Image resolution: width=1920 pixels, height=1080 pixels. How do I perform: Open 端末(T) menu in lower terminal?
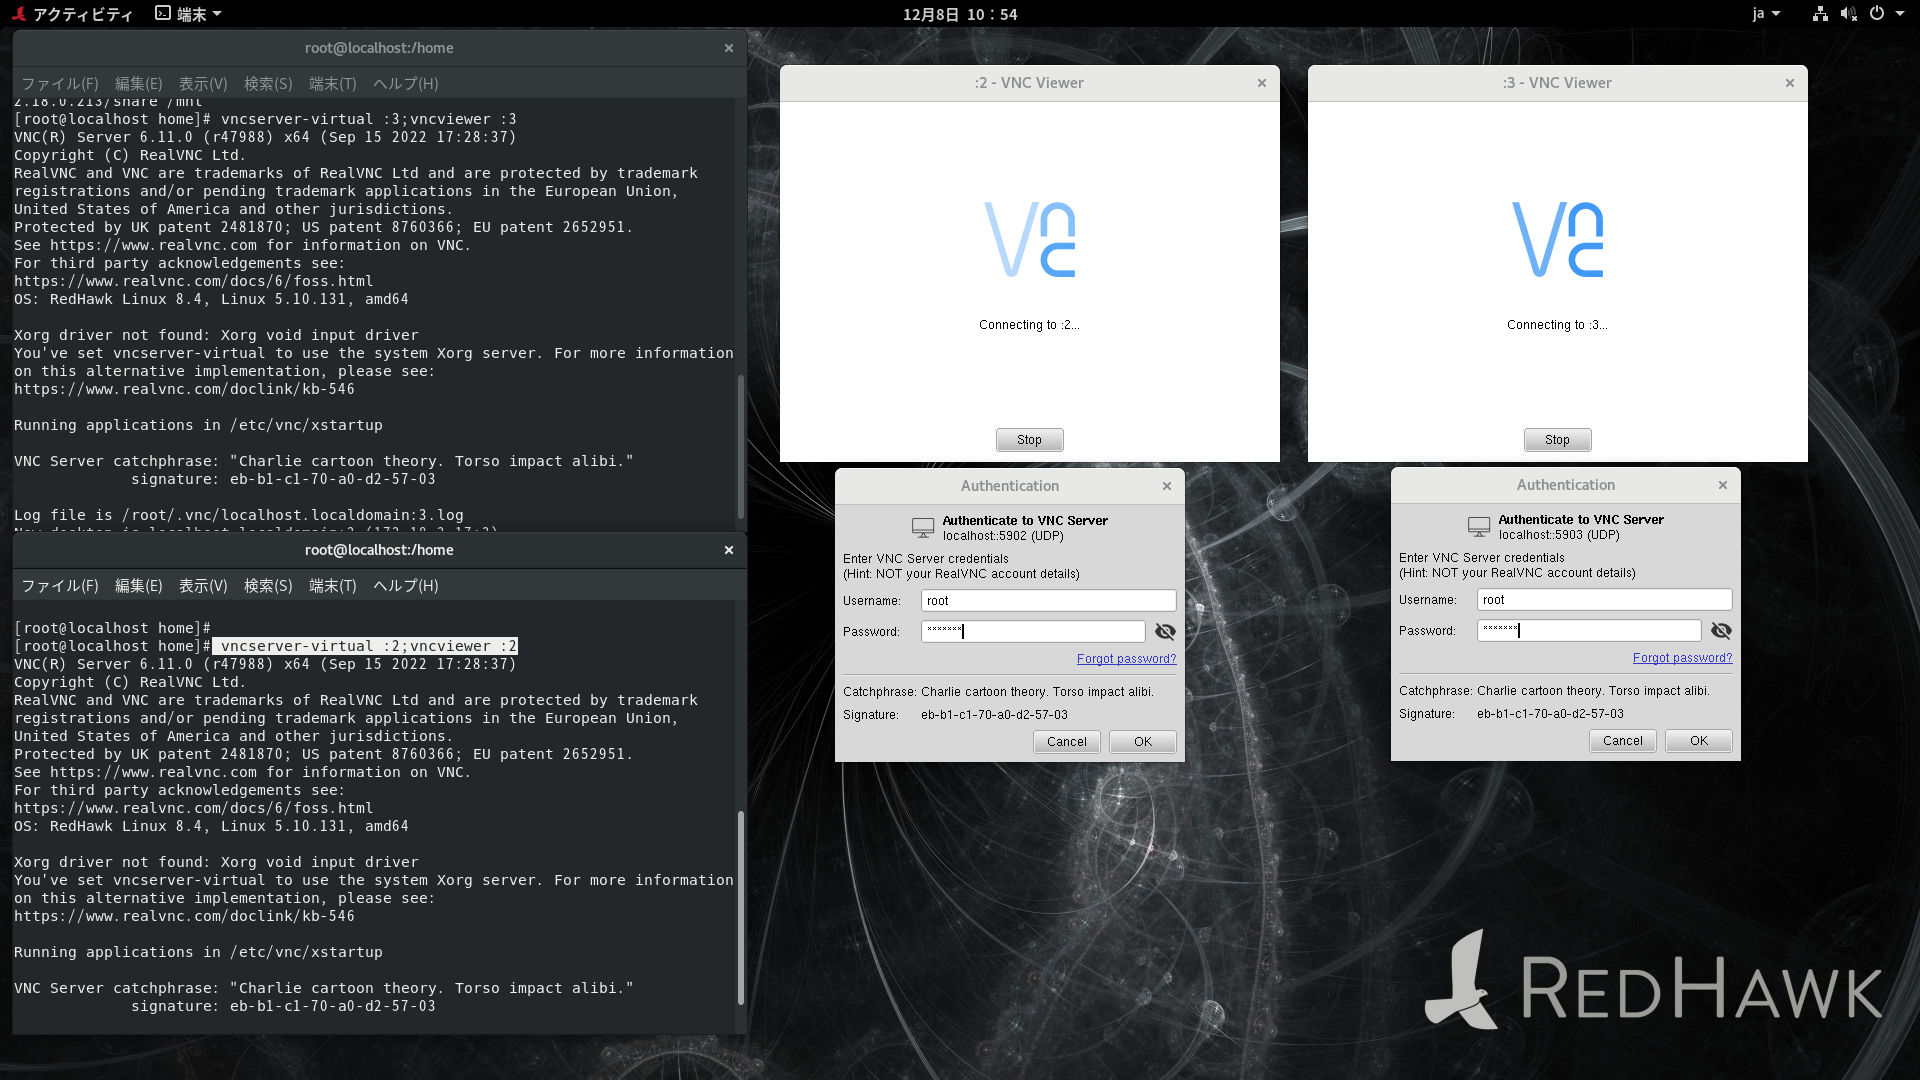[x=333, y=586]
